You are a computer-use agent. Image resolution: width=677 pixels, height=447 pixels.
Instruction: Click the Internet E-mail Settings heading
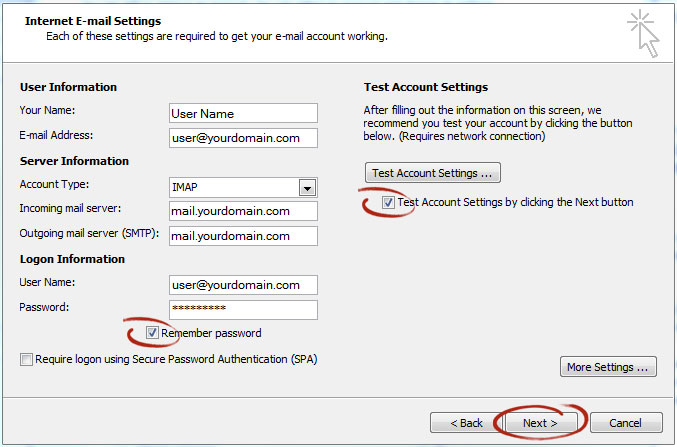click(x=93, y=21)
